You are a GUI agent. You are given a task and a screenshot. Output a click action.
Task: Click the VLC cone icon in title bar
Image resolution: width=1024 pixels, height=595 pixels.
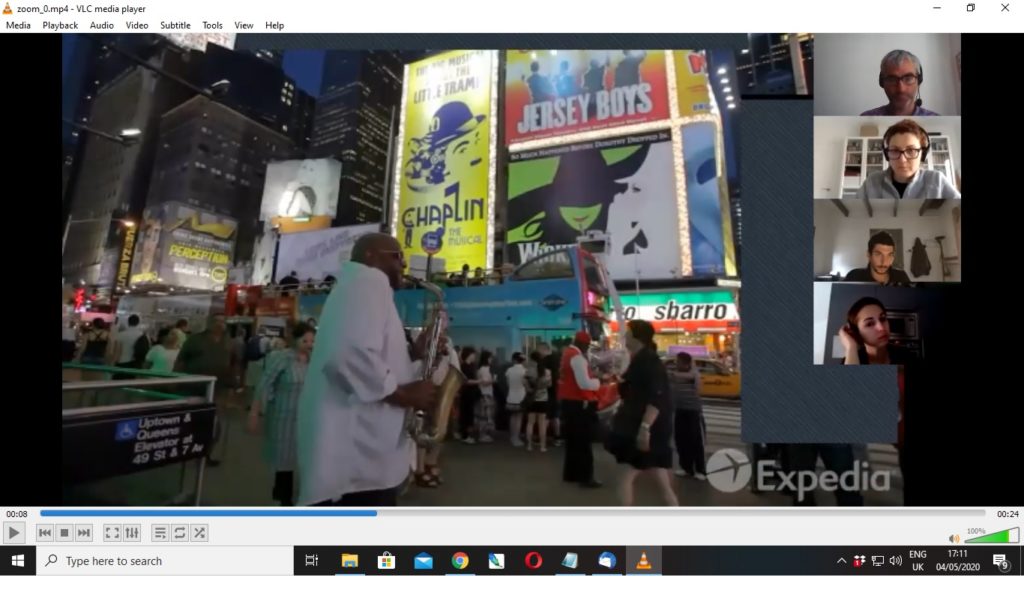pyautogui.click(x=8, y=8)
